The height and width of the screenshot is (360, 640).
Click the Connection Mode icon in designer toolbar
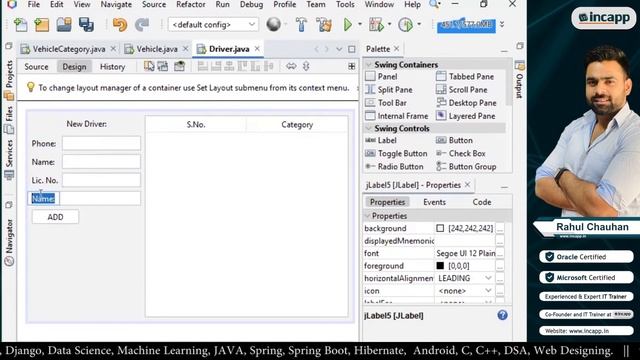click(x=163, y=66)
